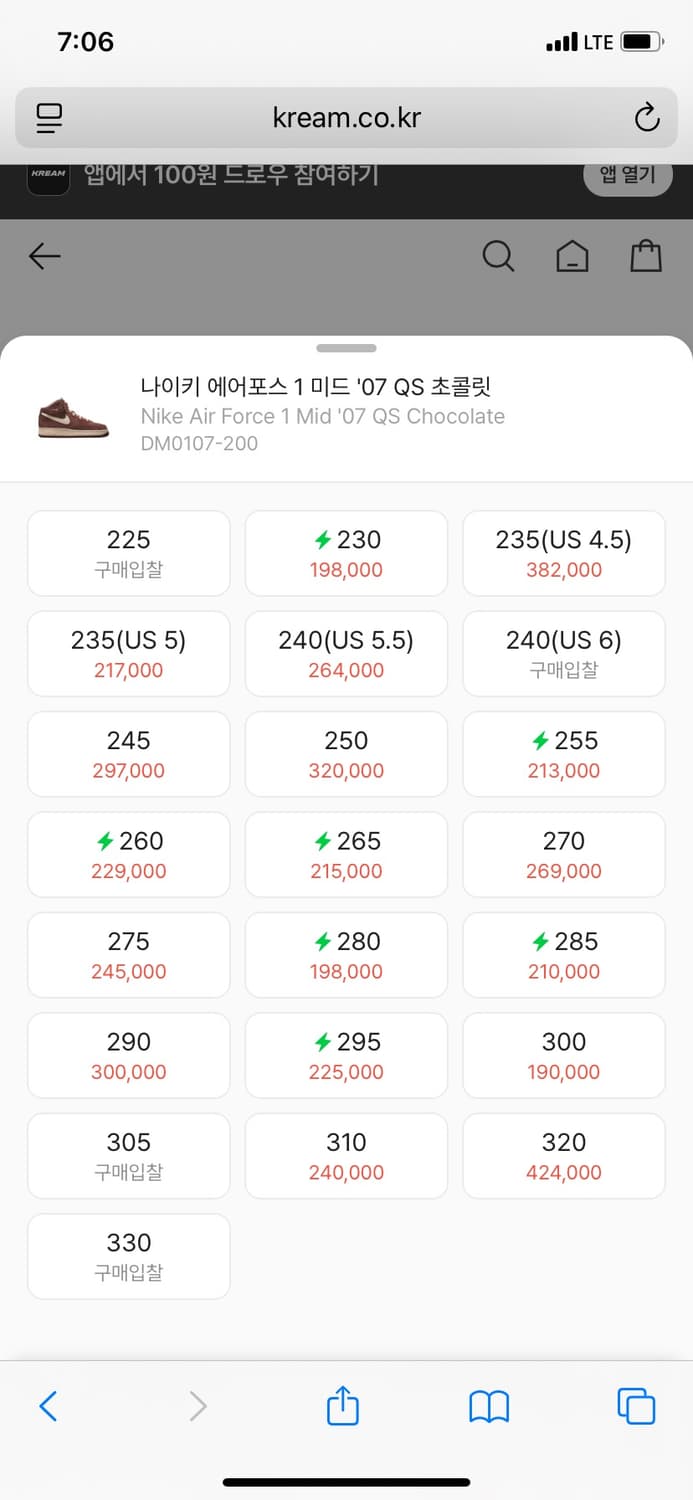Choose size 225 구매입찰 option
Screen dimensions: 693x1500
(x=129, y=553)
